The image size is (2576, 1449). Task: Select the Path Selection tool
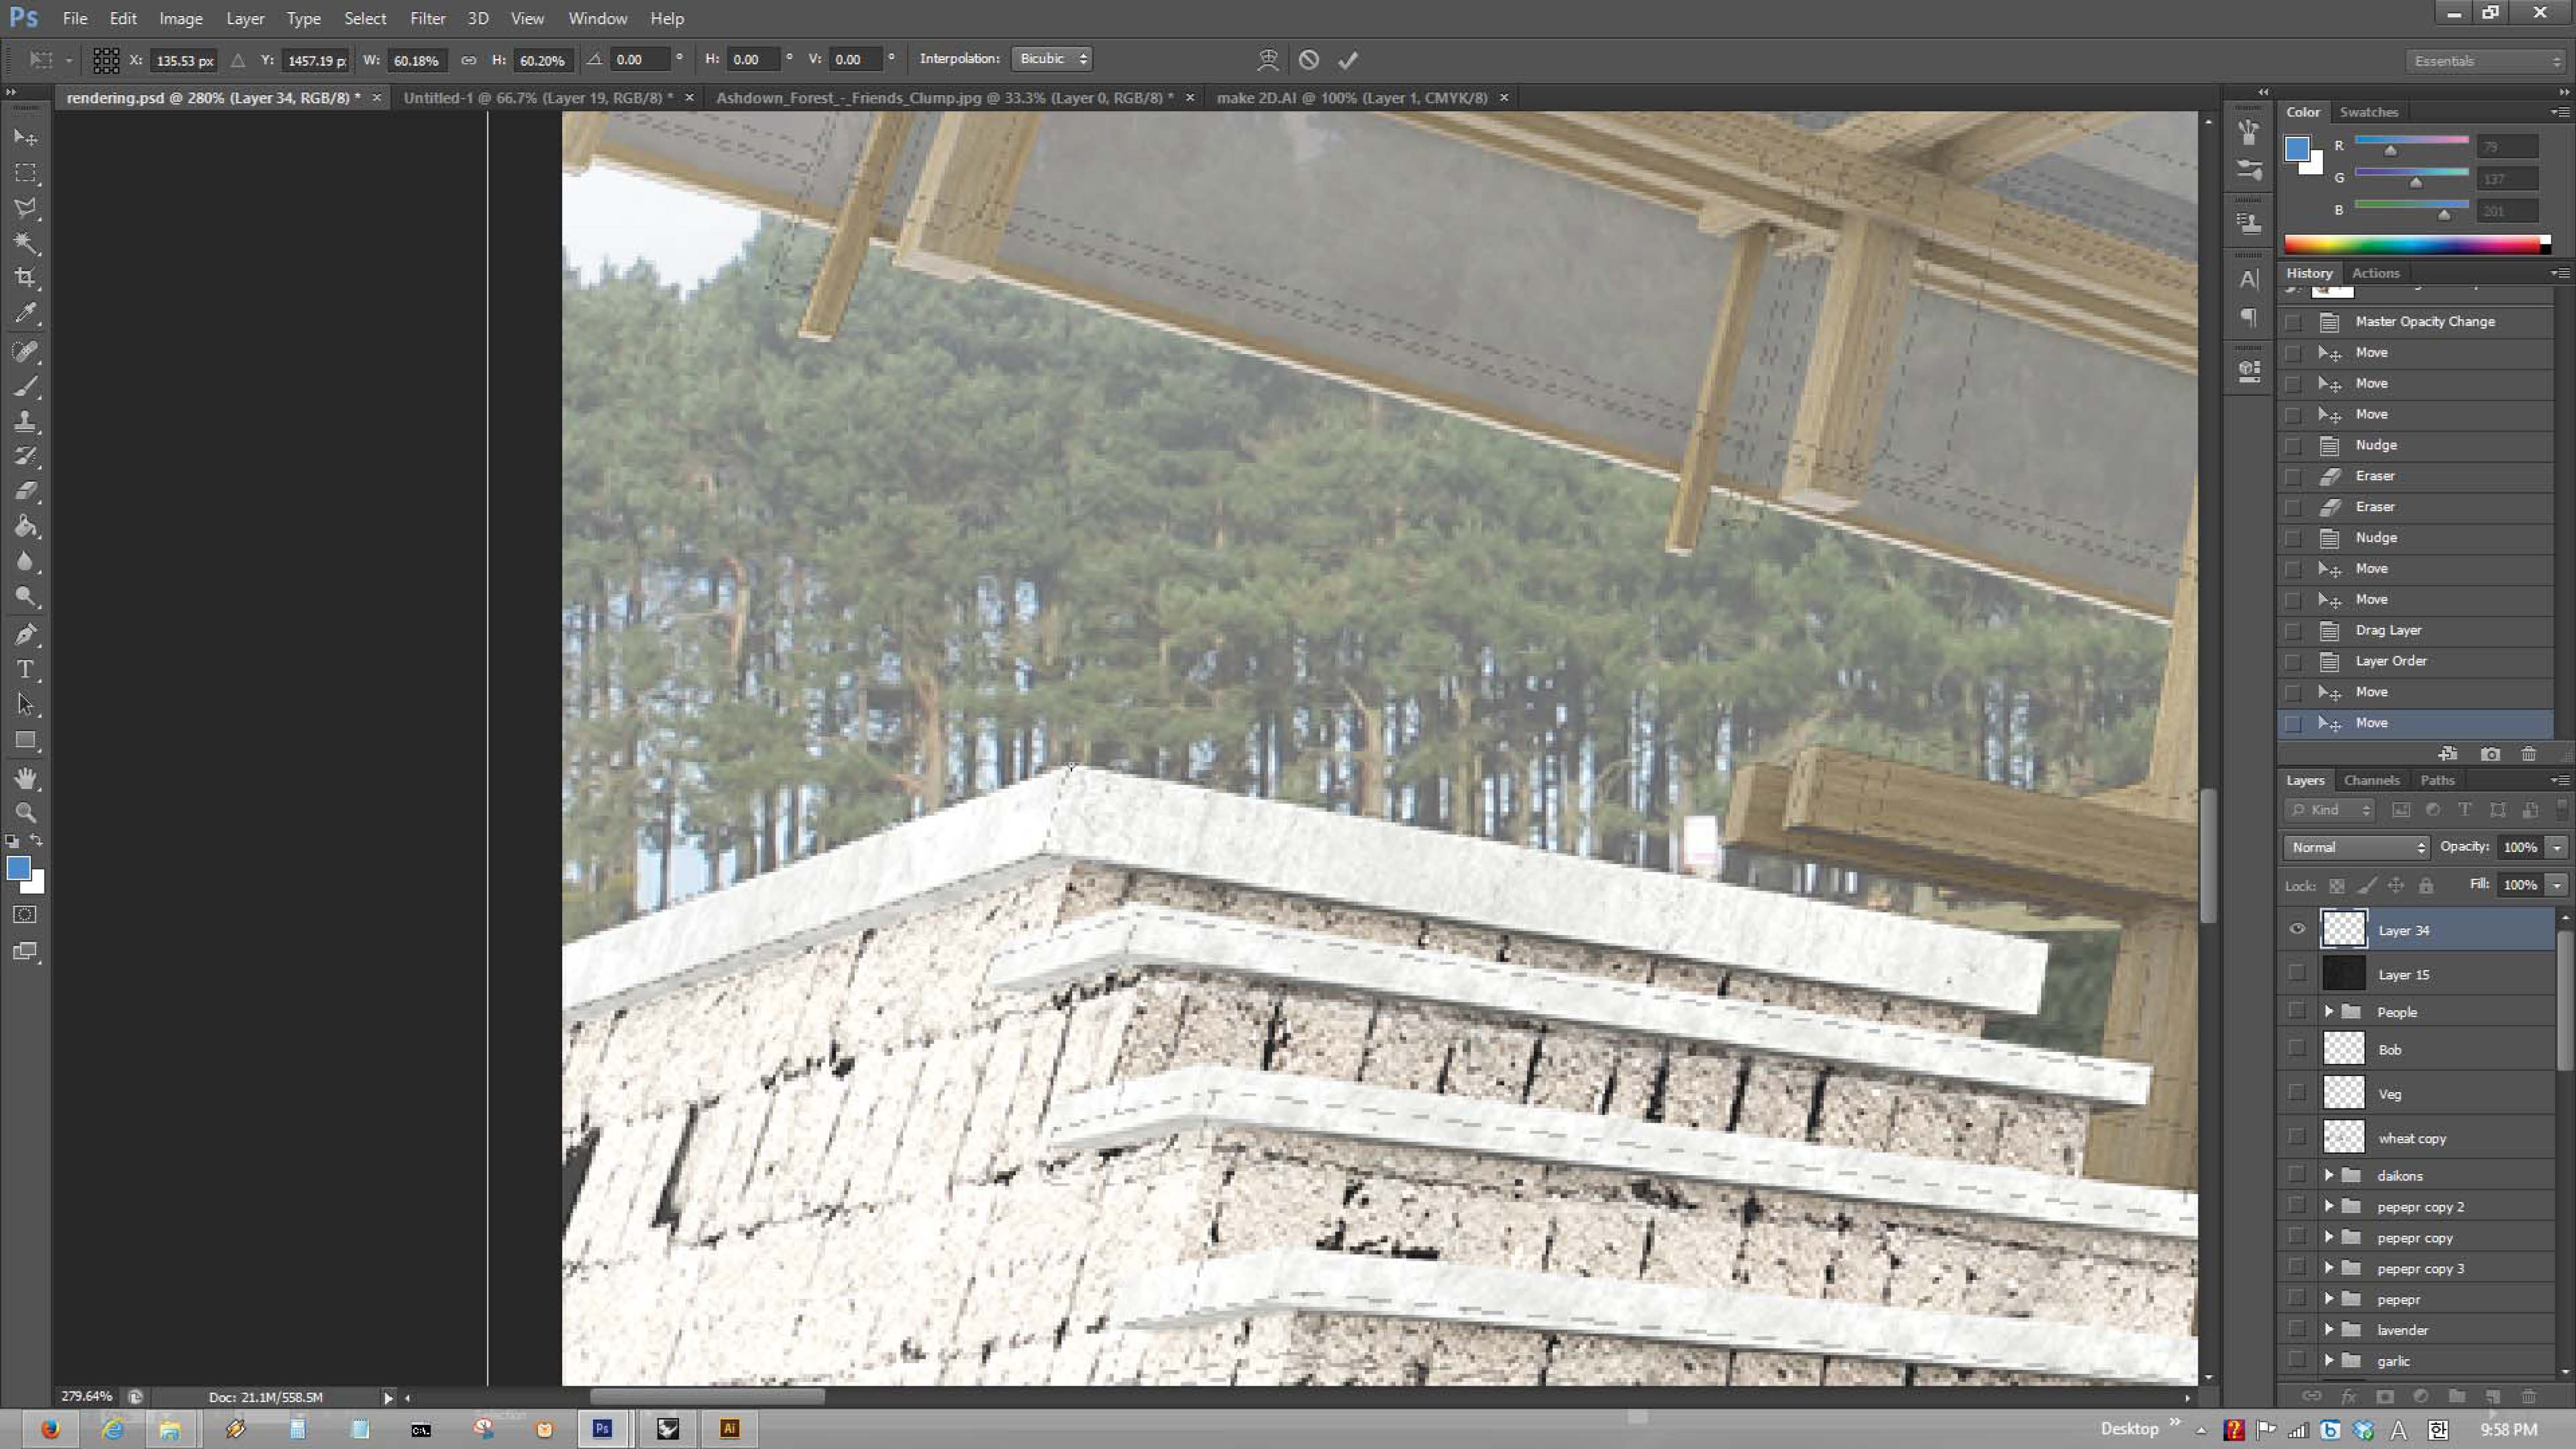pos(26,705)
